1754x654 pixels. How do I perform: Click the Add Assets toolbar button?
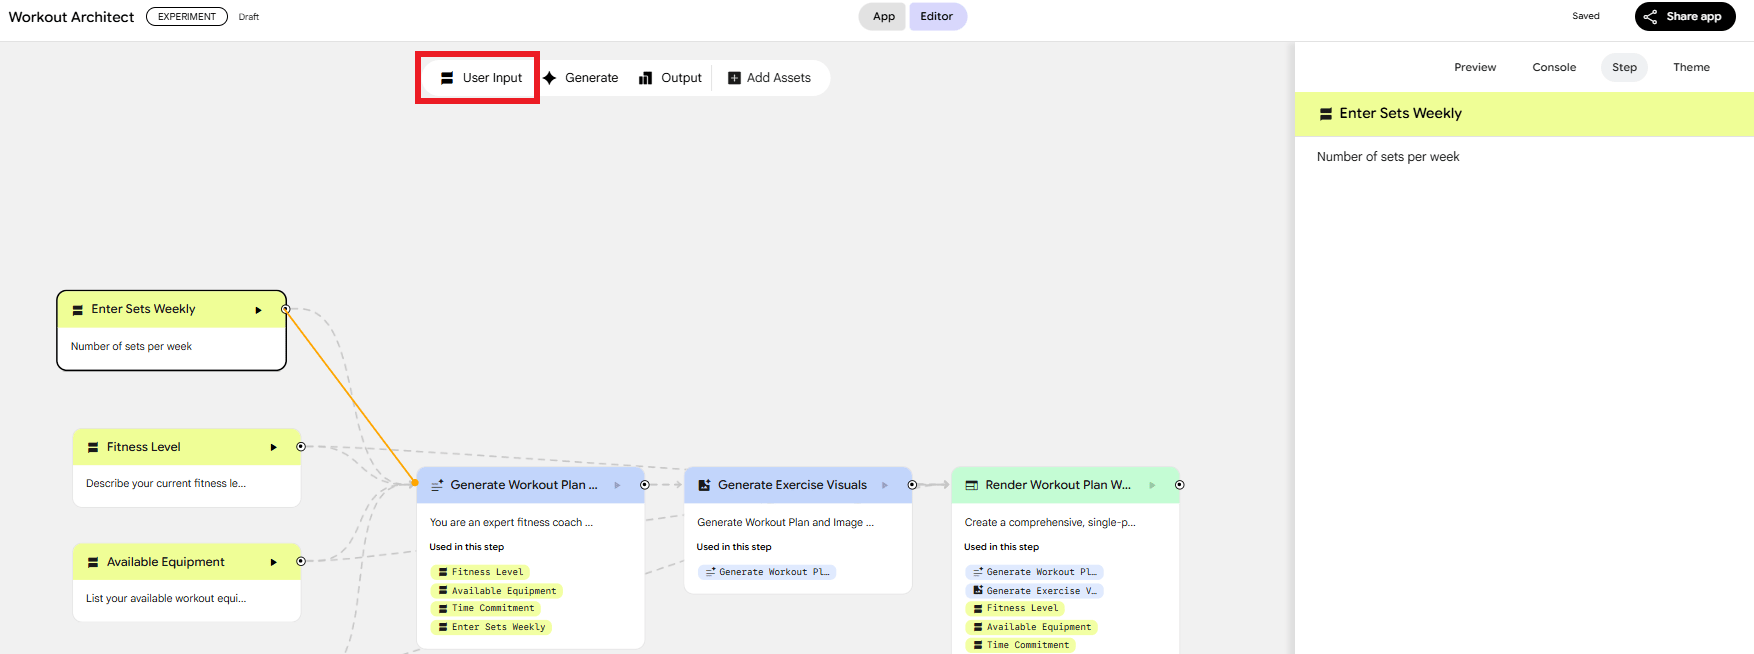pyautogui.click(x=769, y=78)
